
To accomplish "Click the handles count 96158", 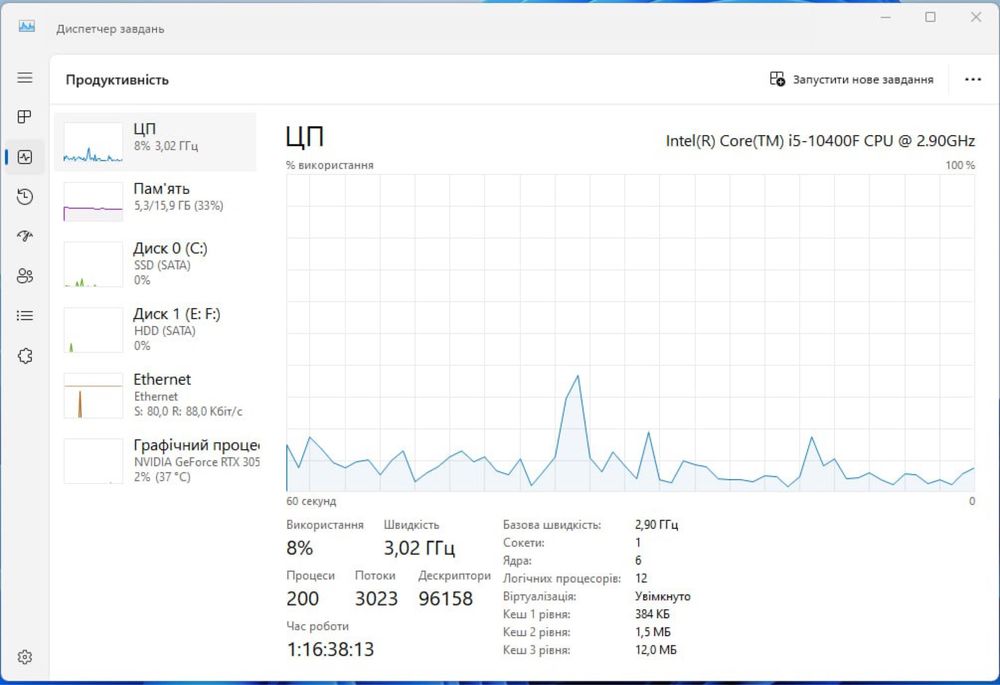I will click(x=446, y=598).
